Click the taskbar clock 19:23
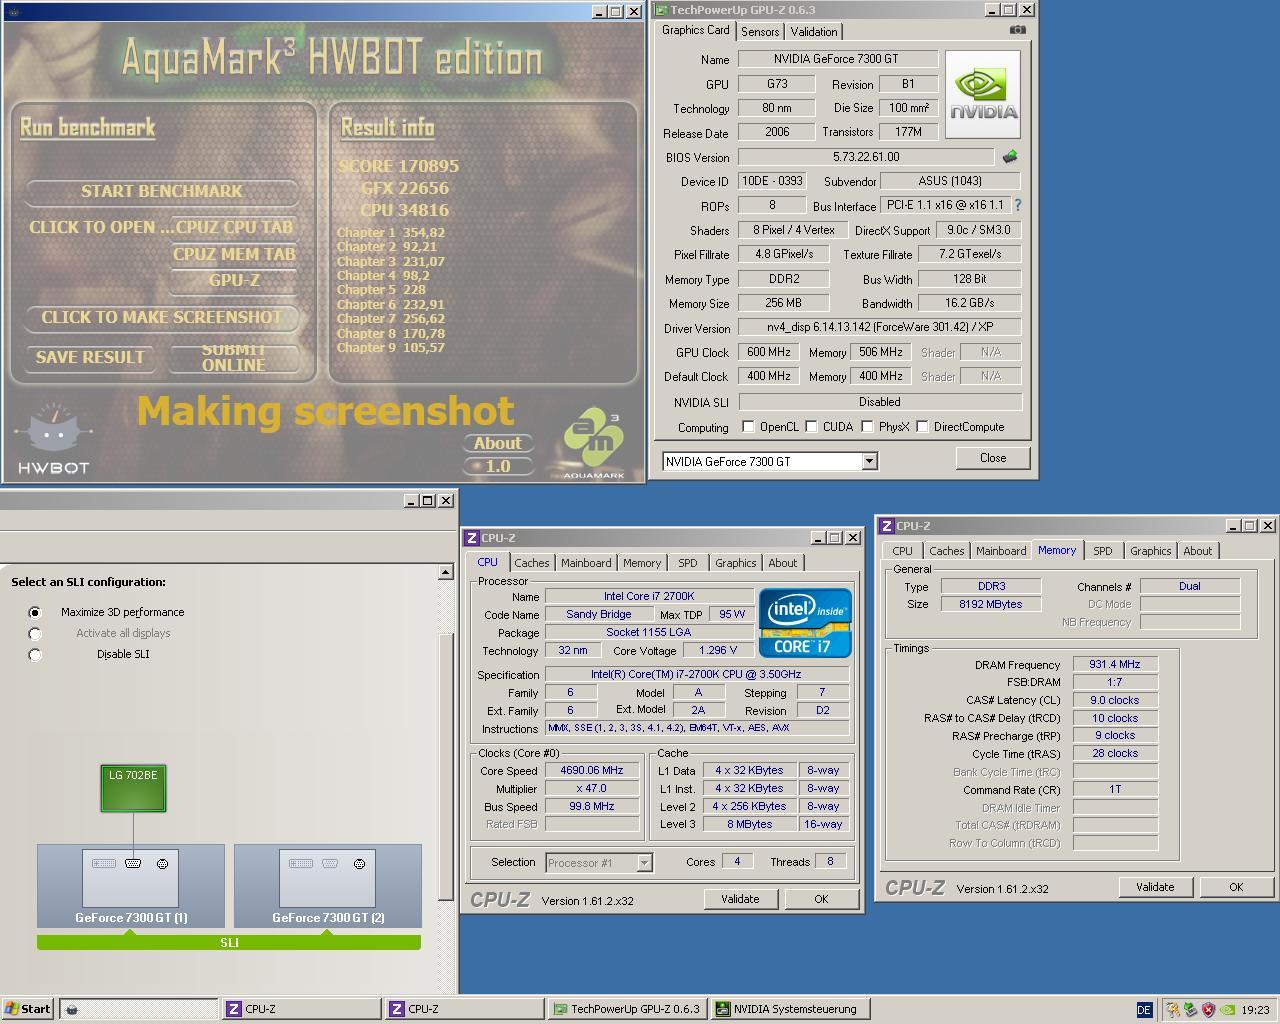The width and height of the screenshot is (1280, 1024). click(1255, 1010)
